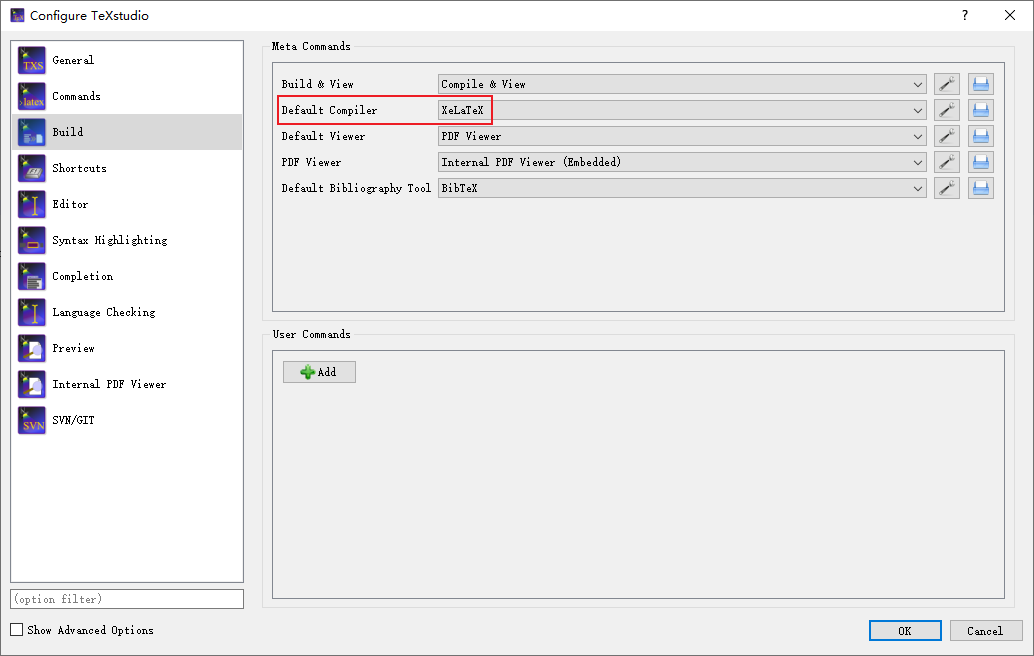Image resolution: width=1034 pixels, height=656 pixels.
Task: Click the Completion sidebar icon
Action: 32,276
